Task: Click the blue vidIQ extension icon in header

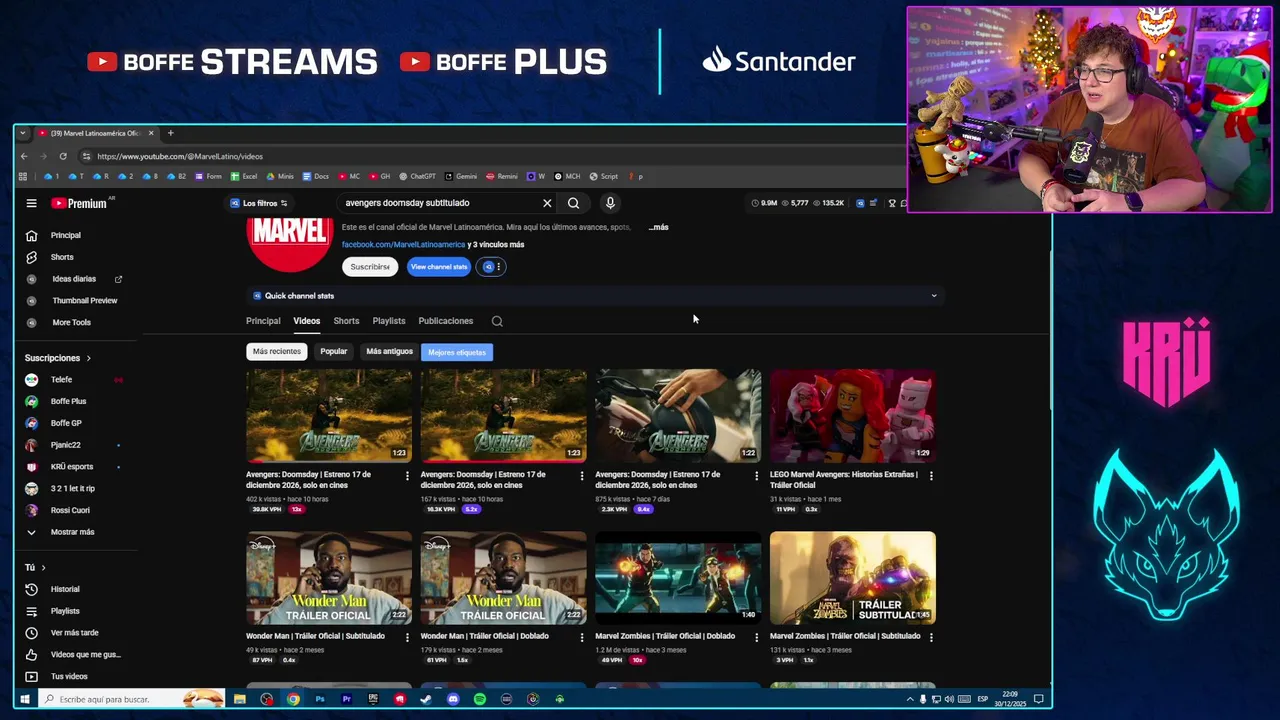Action: pyautogui.click(x=860, y=203)
